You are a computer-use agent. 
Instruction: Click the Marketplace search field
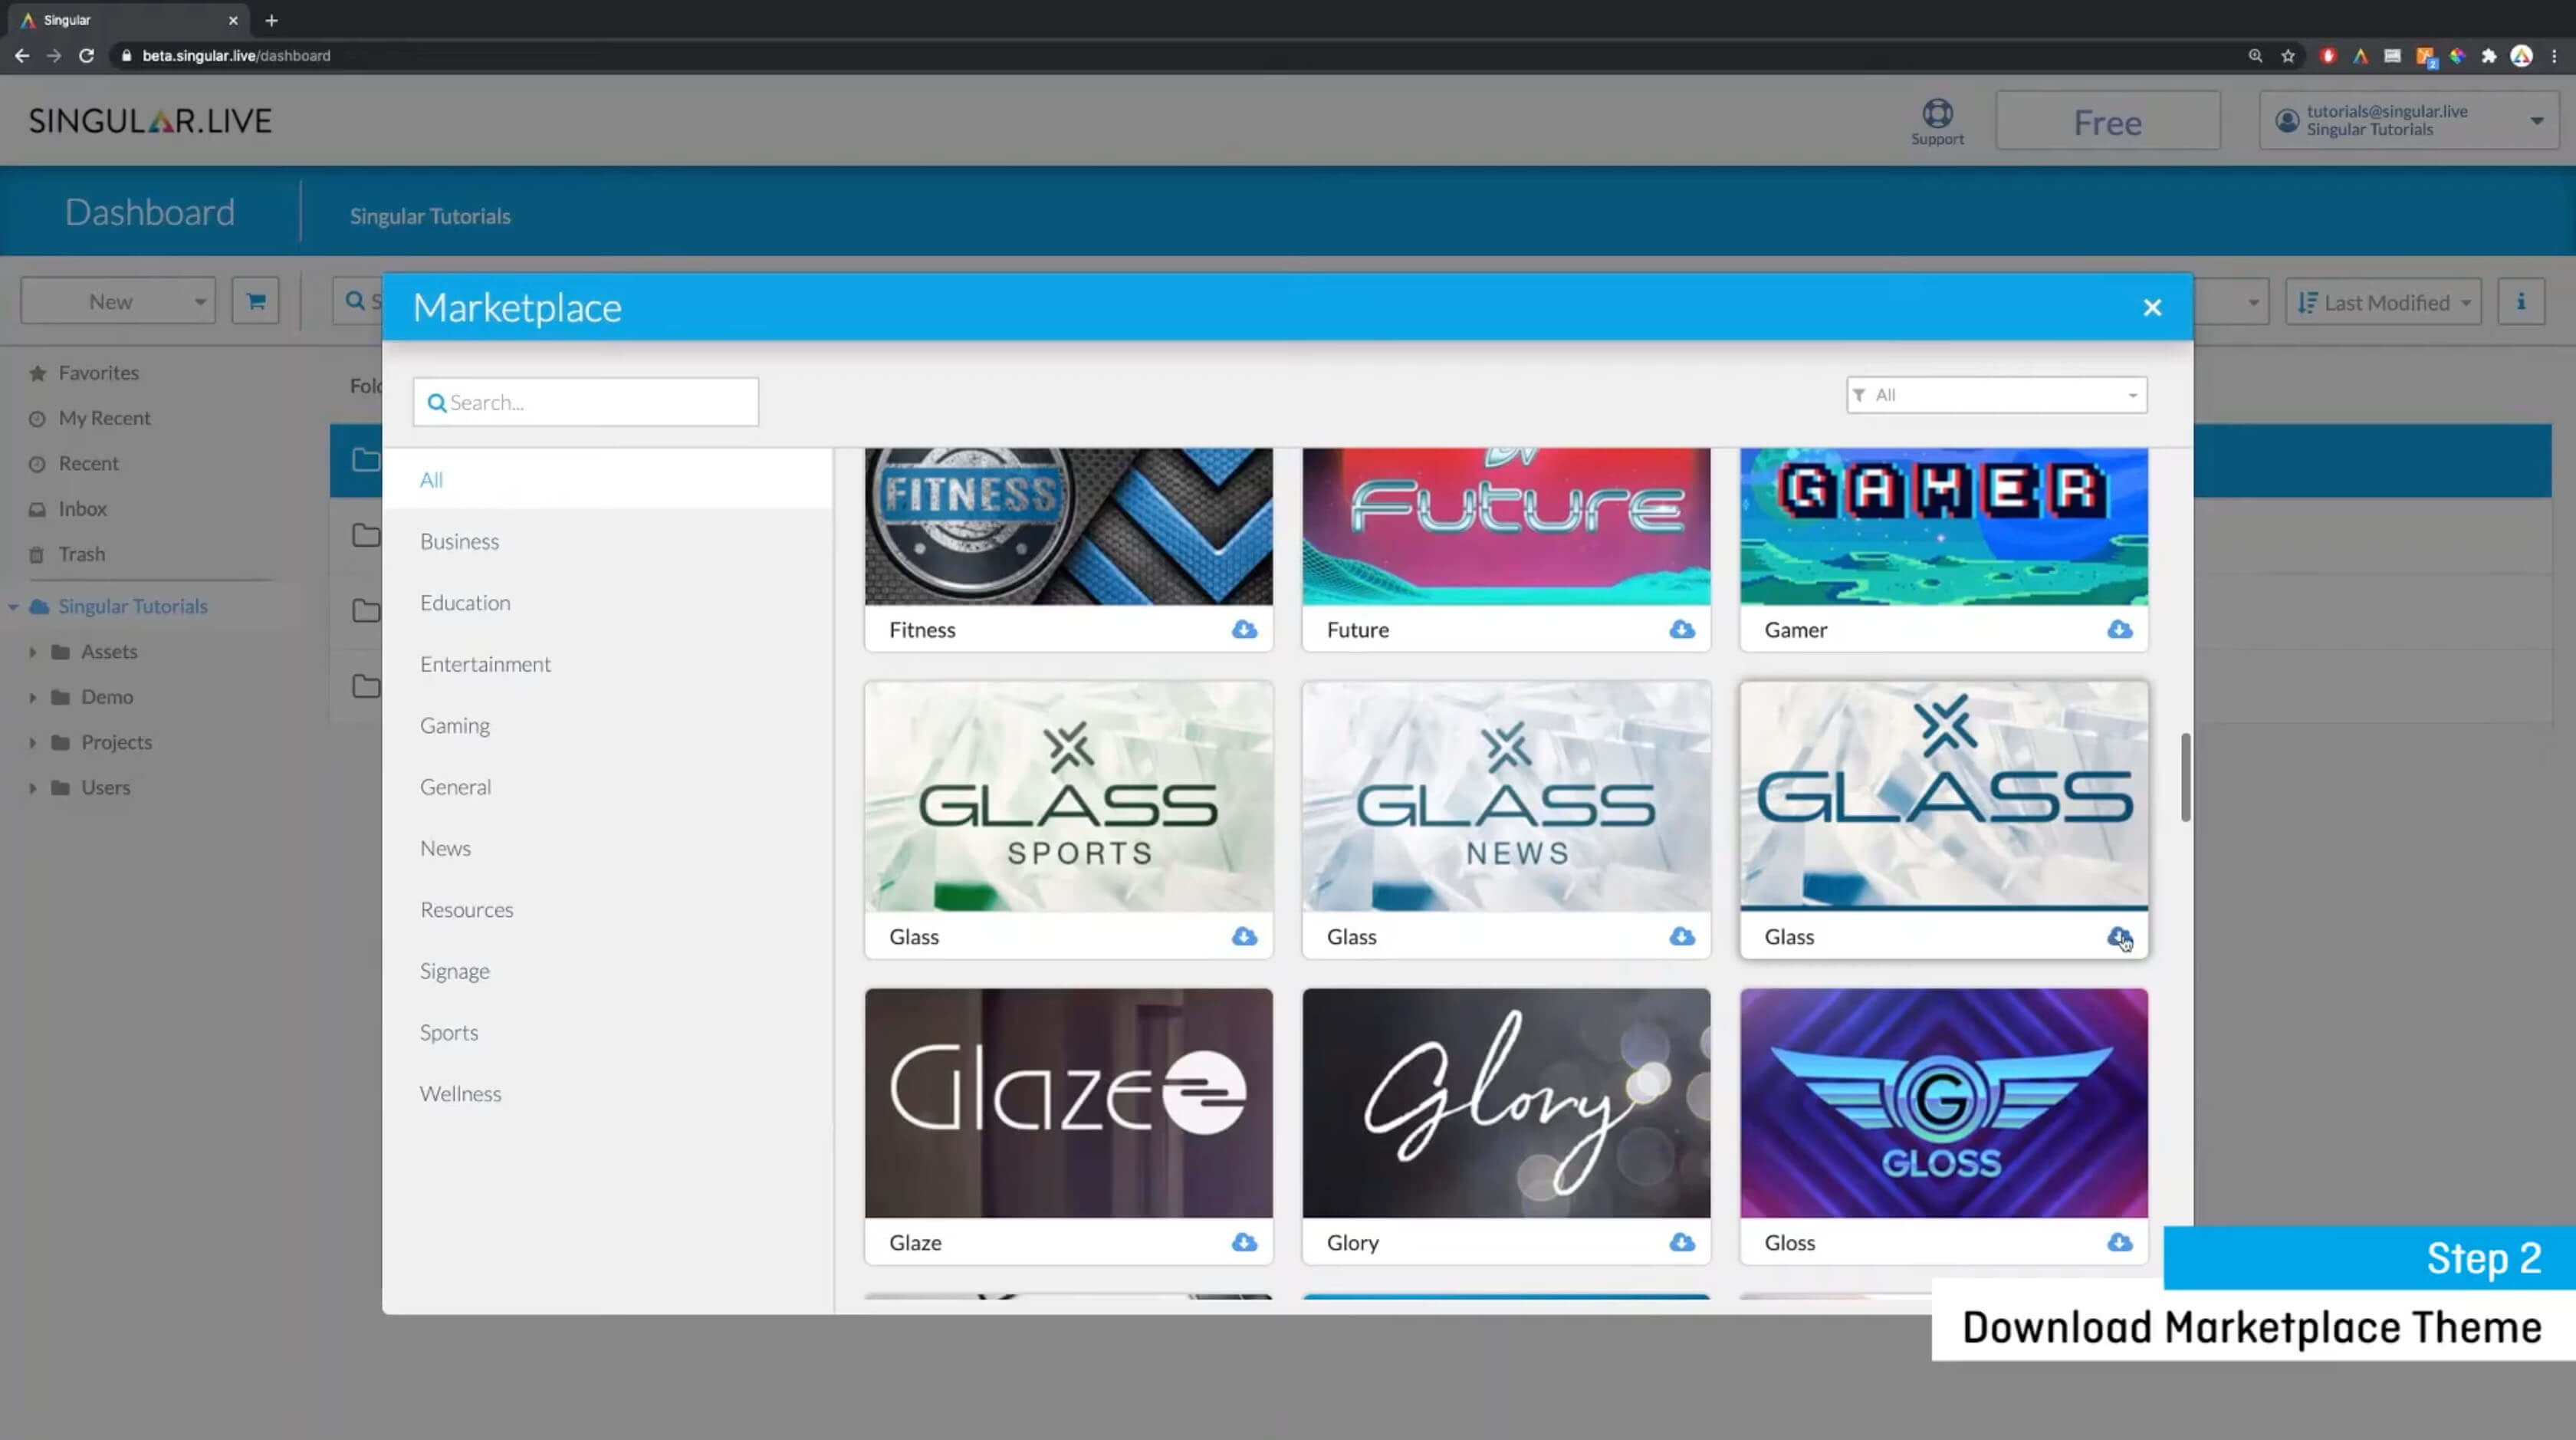[586, 402]
